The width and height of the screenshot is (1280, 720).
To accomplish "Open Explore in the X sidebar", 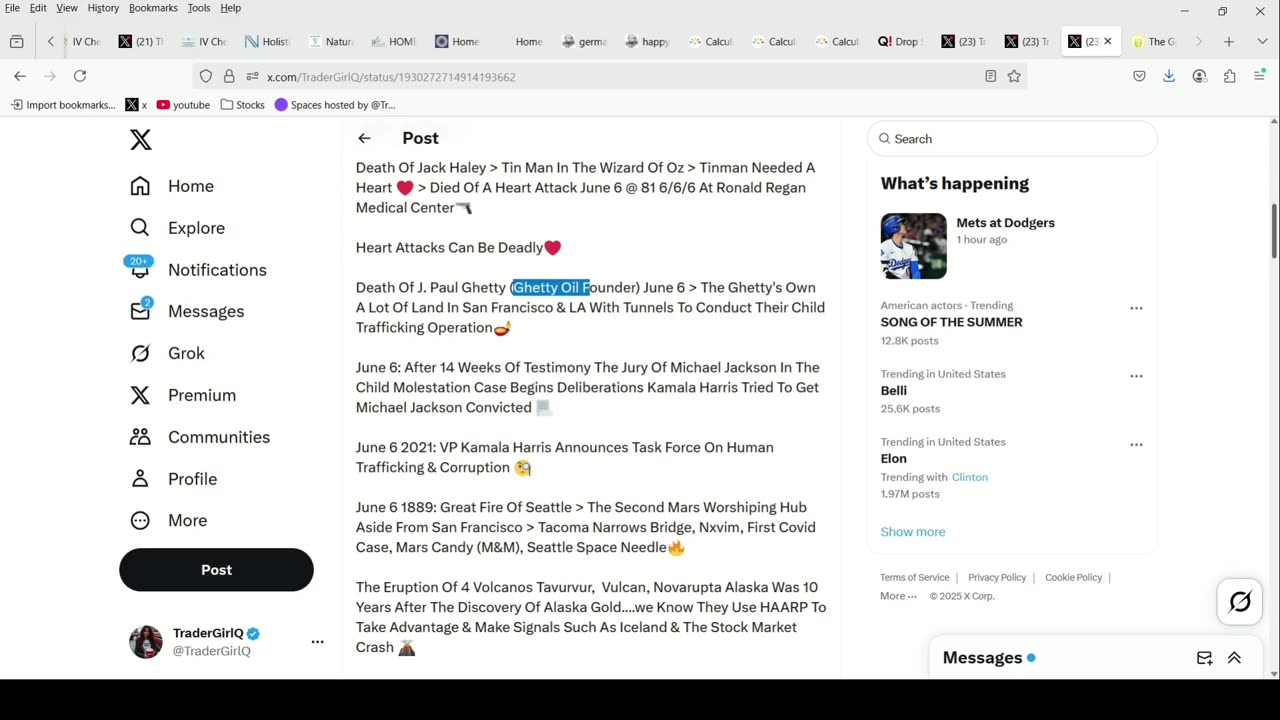I will coord(177,228).
